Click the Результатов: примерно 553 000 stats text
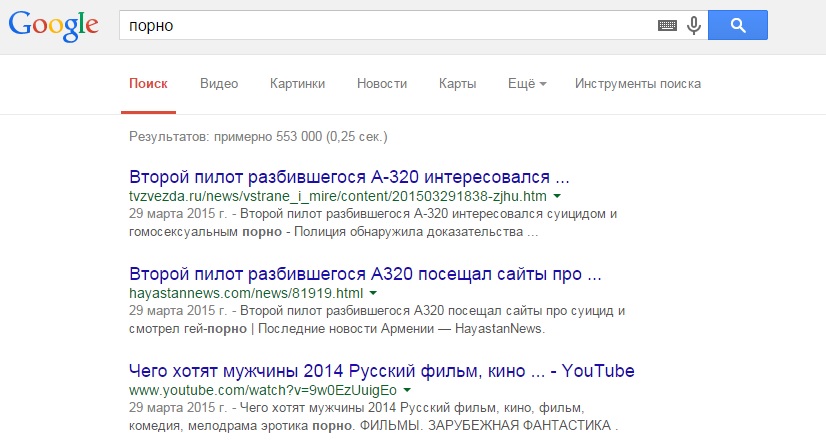This screenshot has height=442, width=826. pyautogui.click(x=258, y=137)
